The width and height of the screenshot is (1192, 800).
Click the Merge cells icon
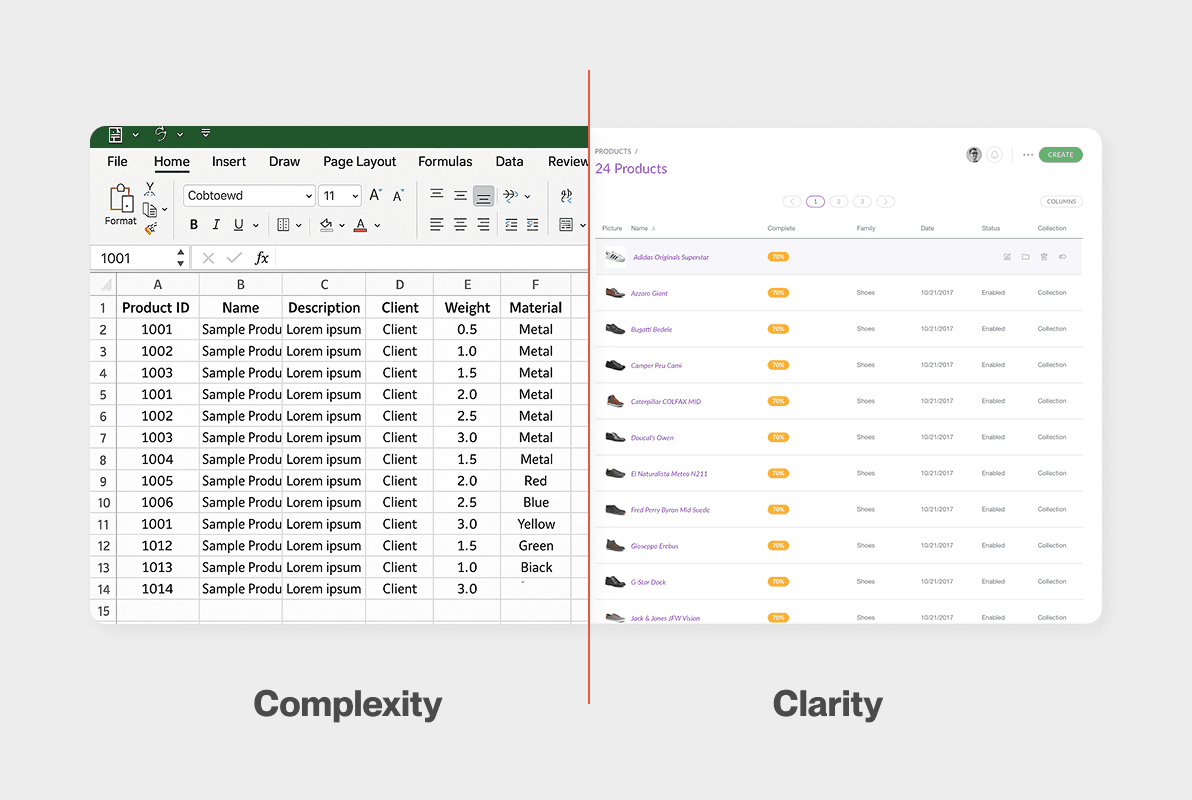(566, 225)
